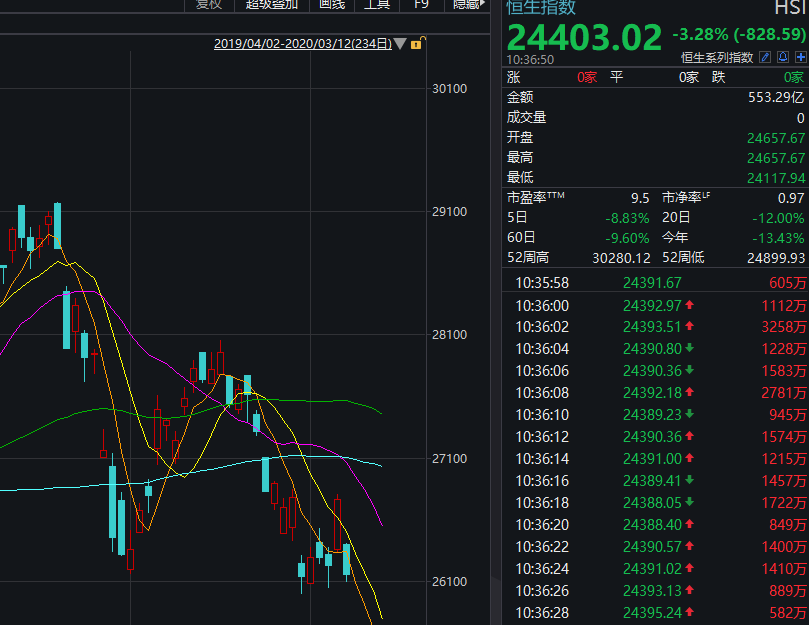Click the 27100 price axis label
809x625 pixels.
449,458
